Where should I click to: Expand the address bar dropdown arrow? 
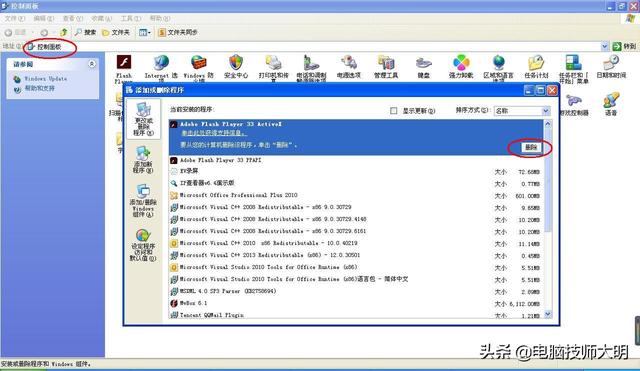pos(604,47)
